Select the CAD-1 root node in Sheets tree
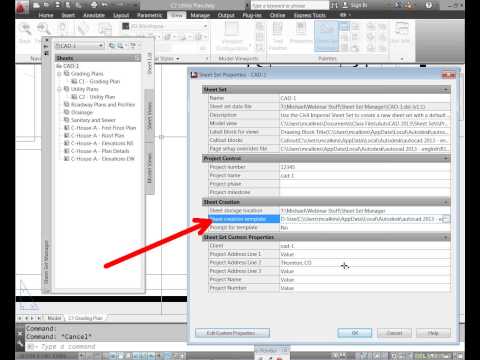The height and width of the screenshot is (360, 480). [x=67, y=66]
